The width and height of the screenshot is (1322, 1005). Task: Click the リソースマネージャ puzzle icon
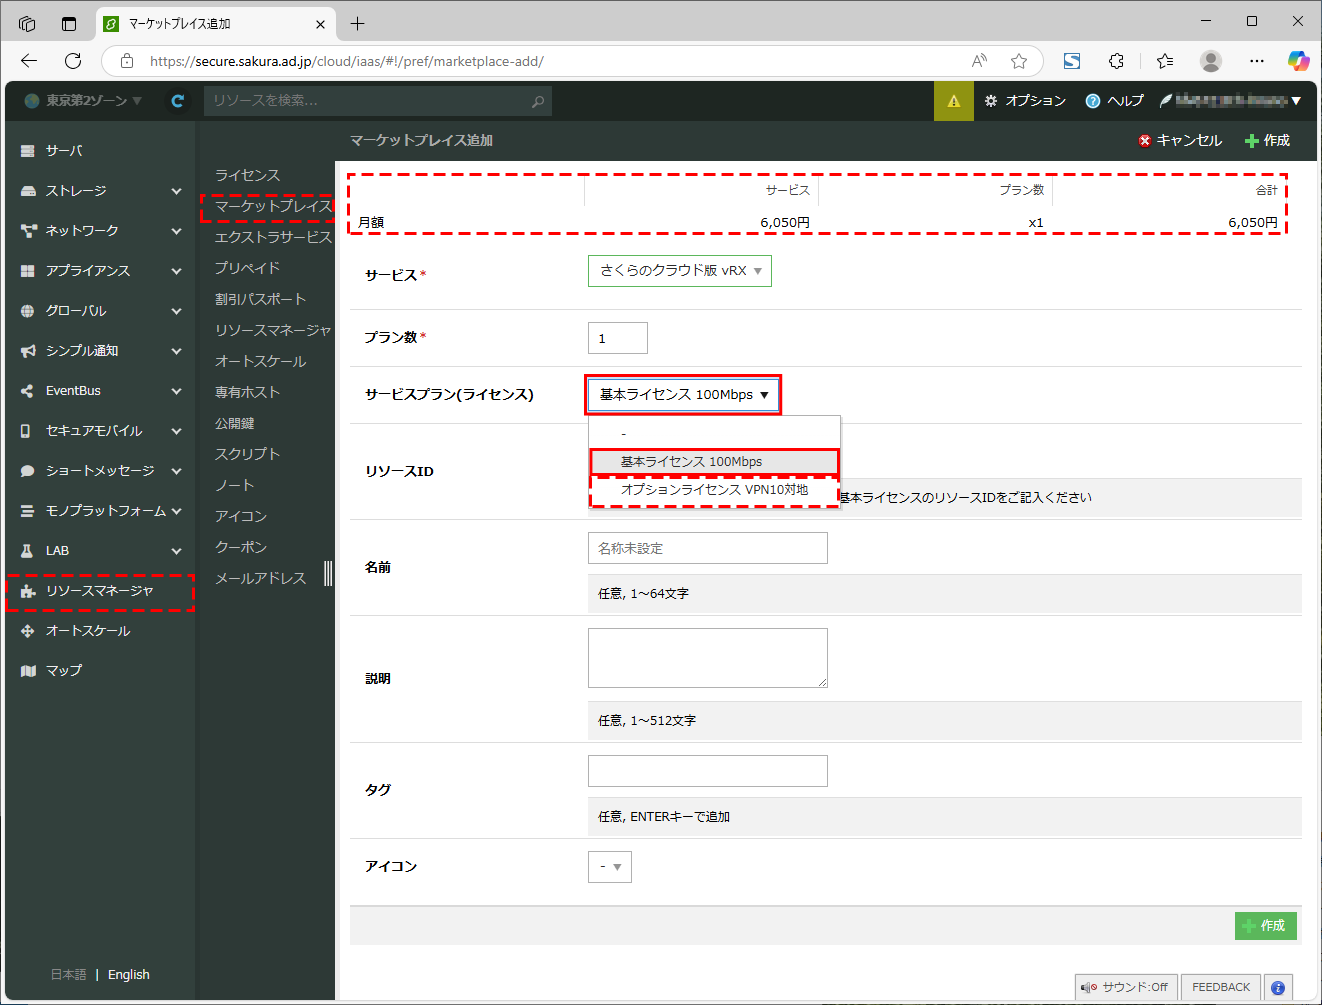tap(28, 591)
